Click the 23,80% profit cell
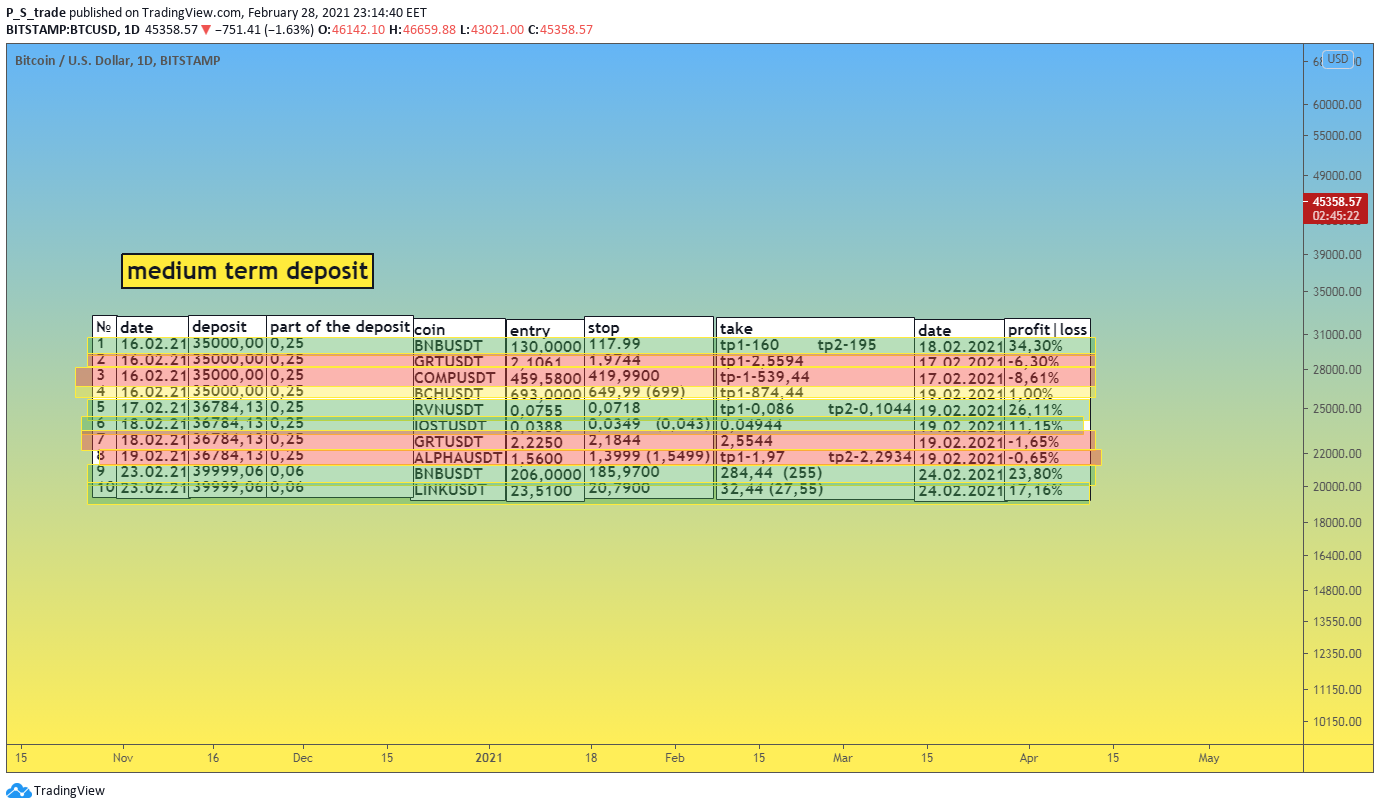This screenshot has width=1380, height=809. 1035,474
